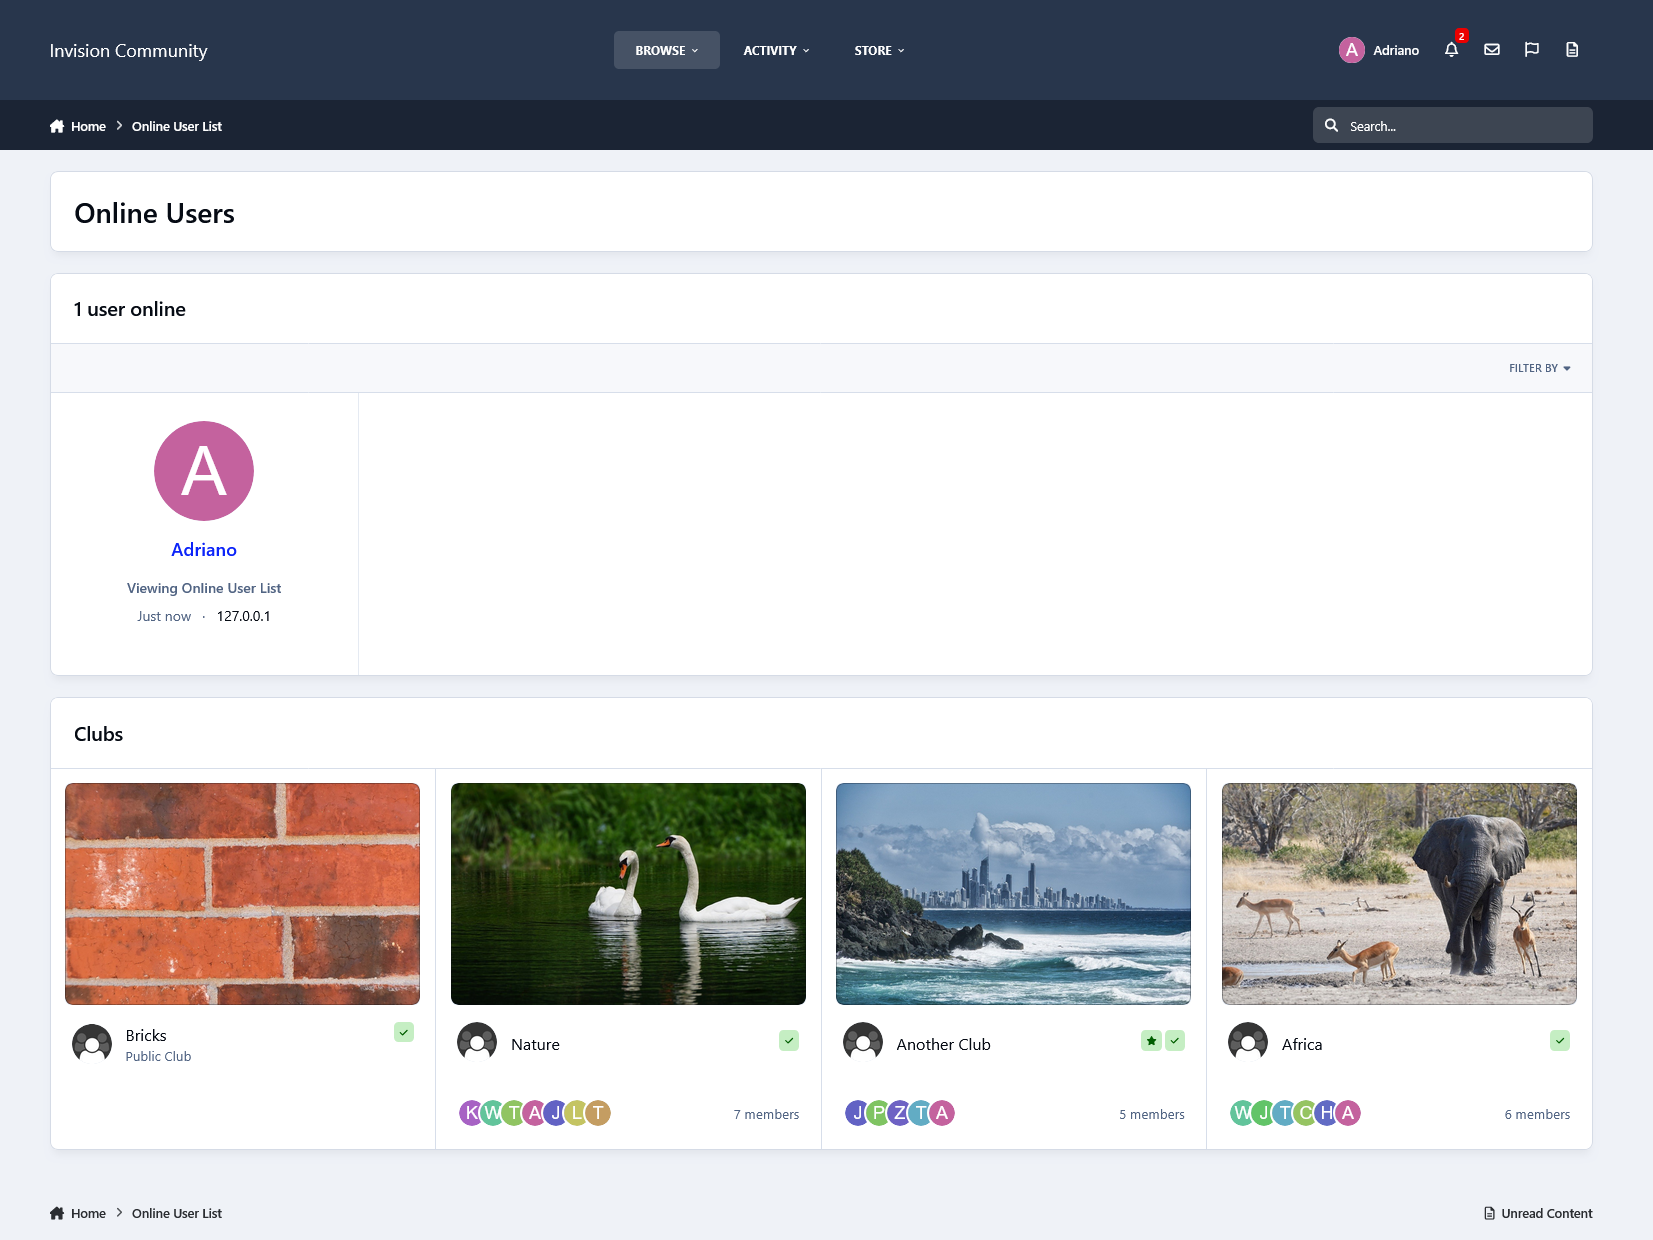Open the Adriano user menu in header
The width and height of the screenshot is (1653, 1240).
(1379, 50)
